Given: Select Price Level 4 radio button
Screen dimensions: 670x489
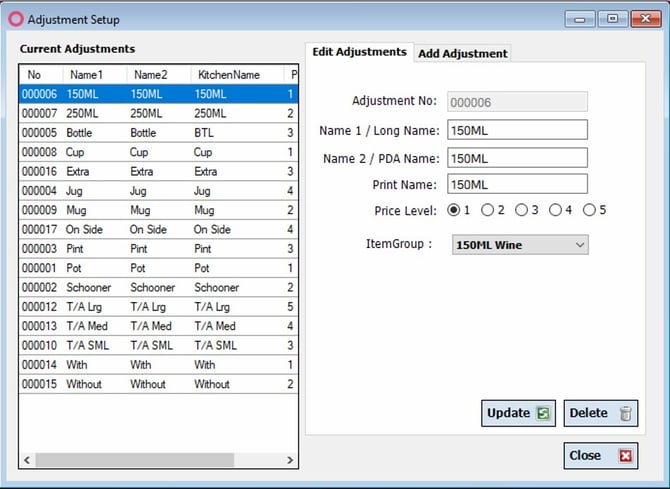Looking at the screenshot, I should (555, 210).
